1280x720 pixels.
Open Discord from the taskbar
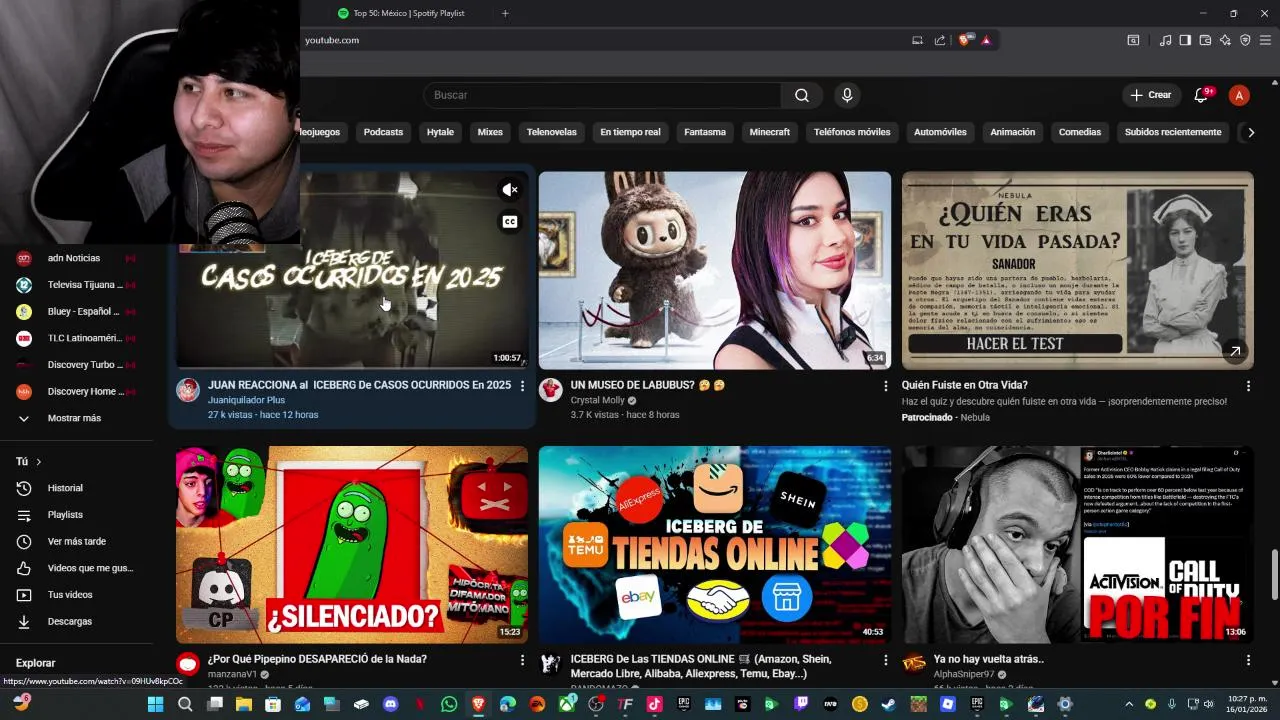point(390,704)
